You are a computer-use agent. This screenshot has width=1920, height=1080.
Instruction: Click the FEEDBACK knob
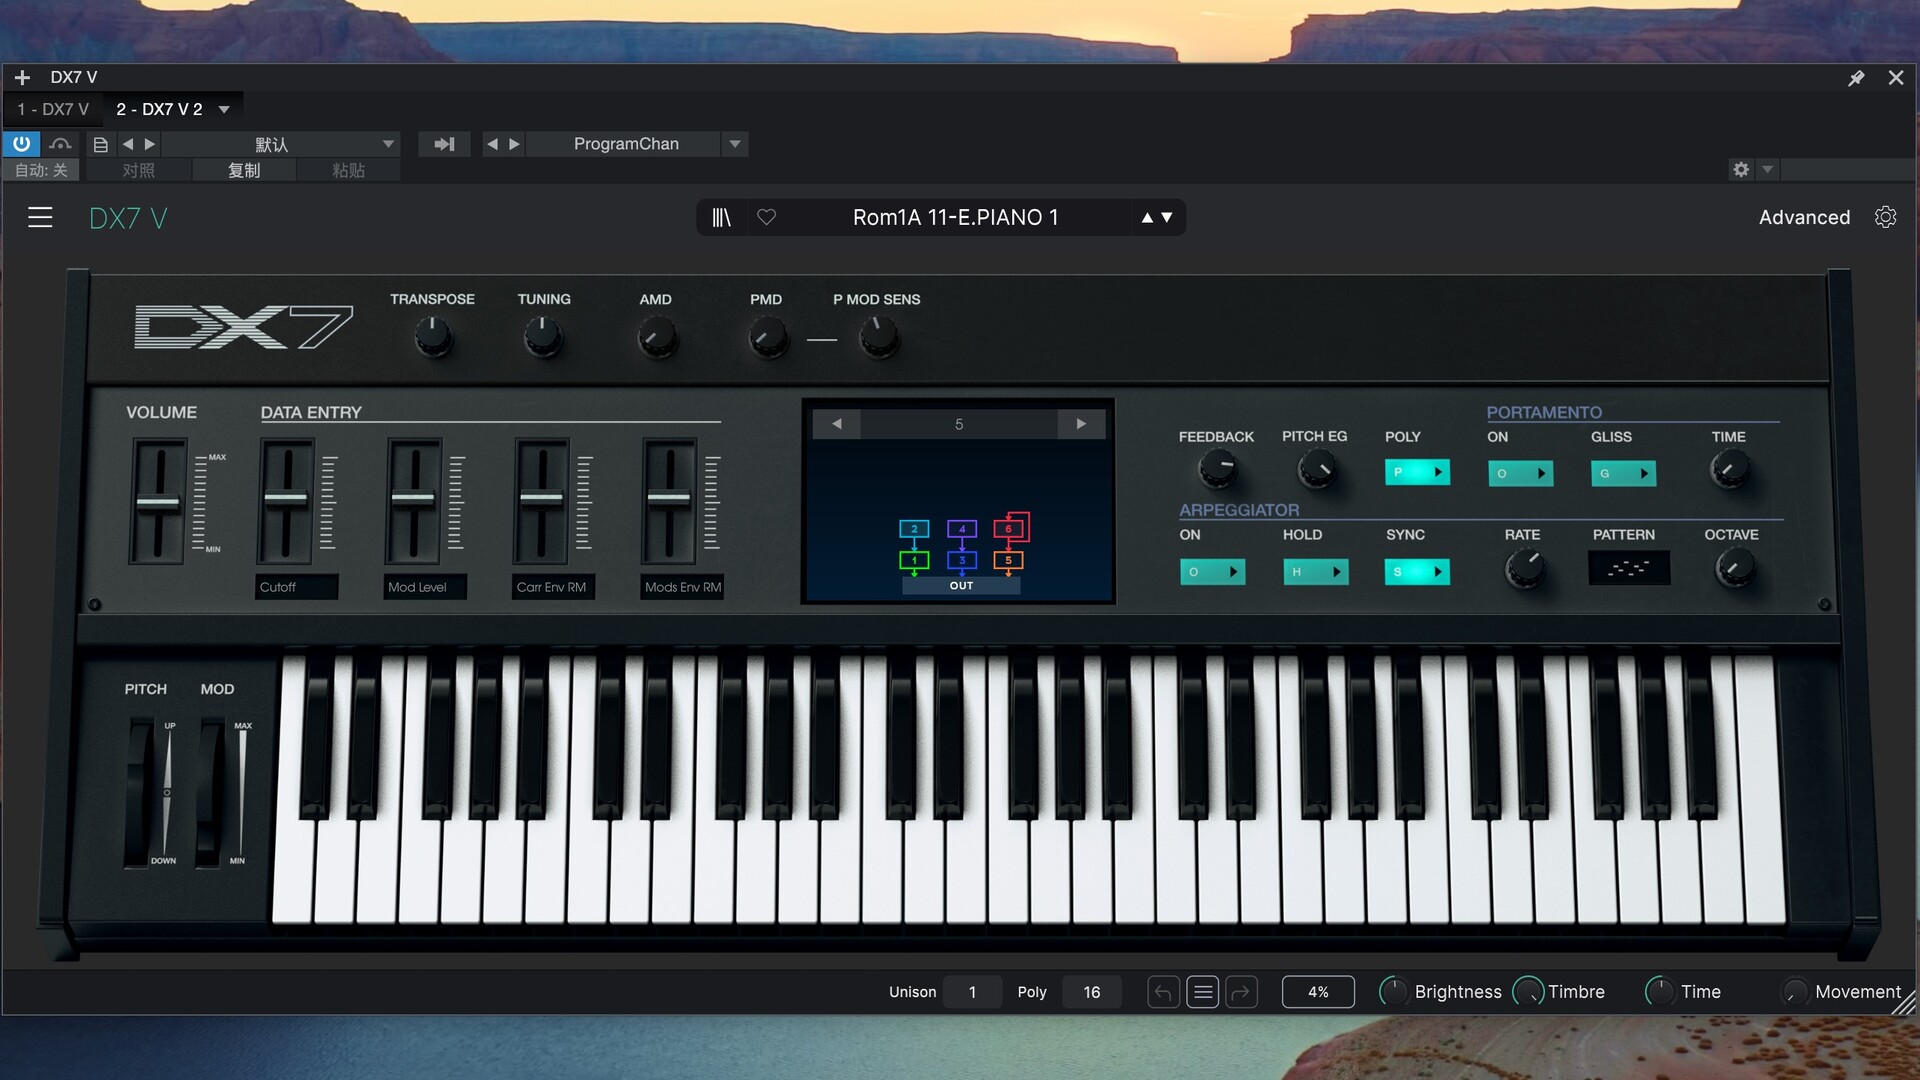(x=1217, y=467)
